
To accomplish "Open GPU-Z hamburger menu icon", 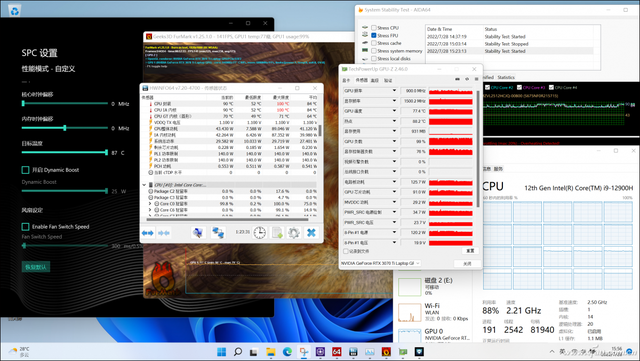I will [x=476, y=79].
